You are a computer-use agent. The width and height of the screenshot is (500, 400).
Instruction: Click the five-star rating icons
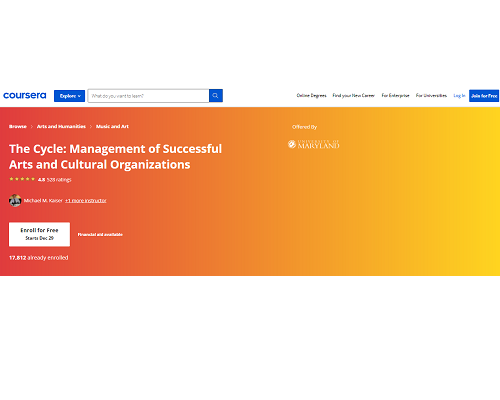tap(22, 179)
